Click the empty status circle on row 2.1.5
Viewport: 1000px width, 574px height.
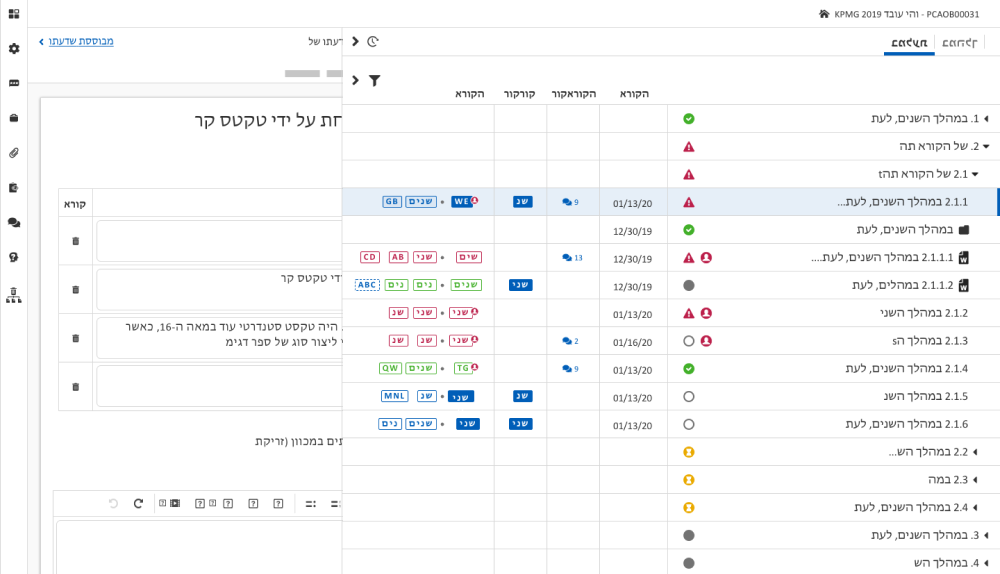tap(688, 396)
